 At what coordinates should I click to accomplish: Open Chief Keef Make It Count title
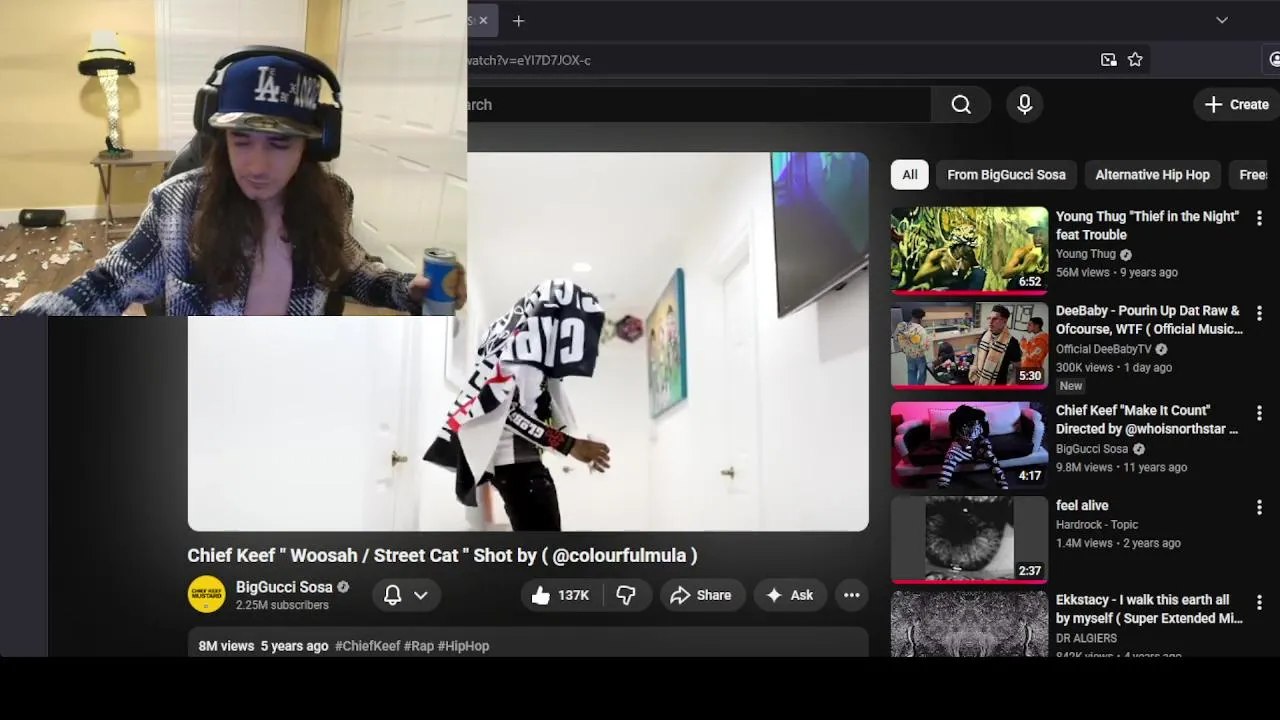coord(1147,419)
